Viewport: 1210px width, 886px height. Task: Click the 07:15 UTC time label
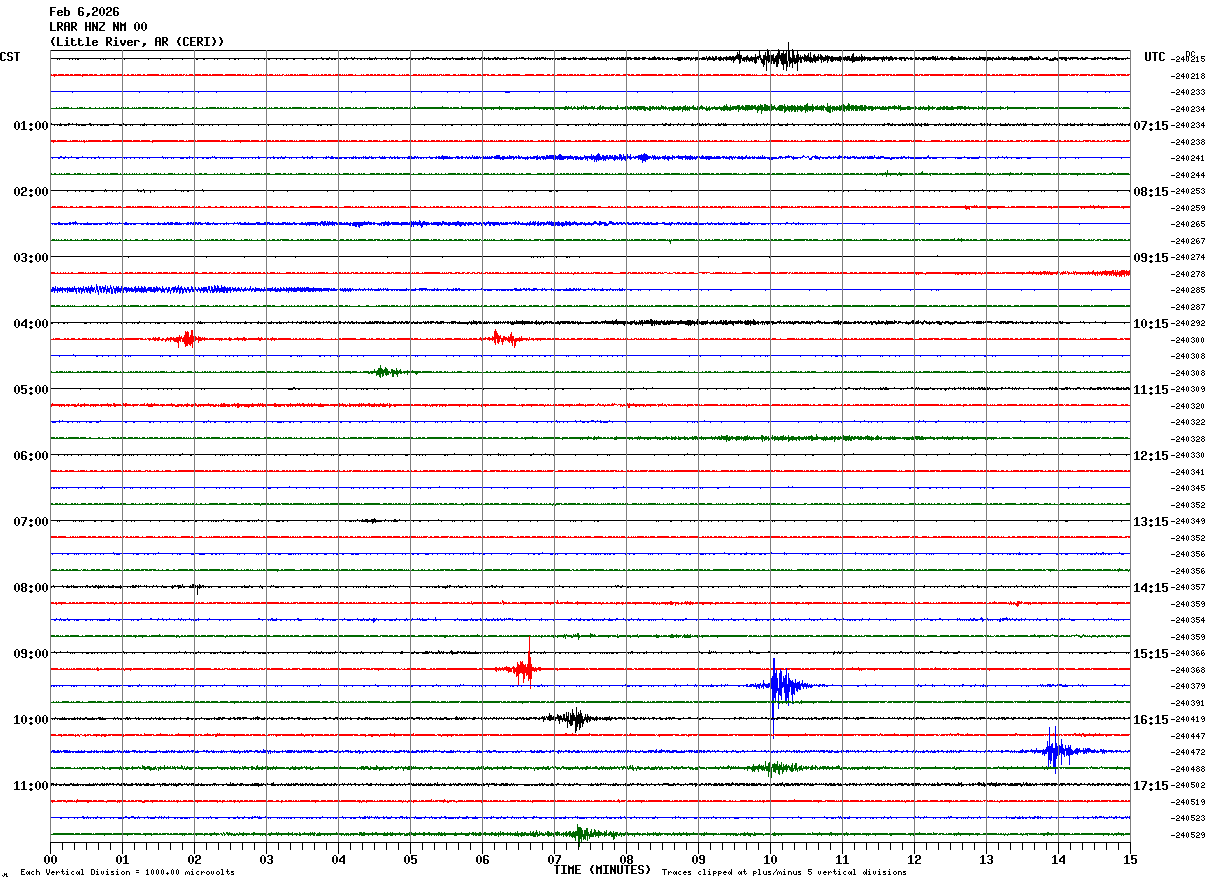point(1151,125)
